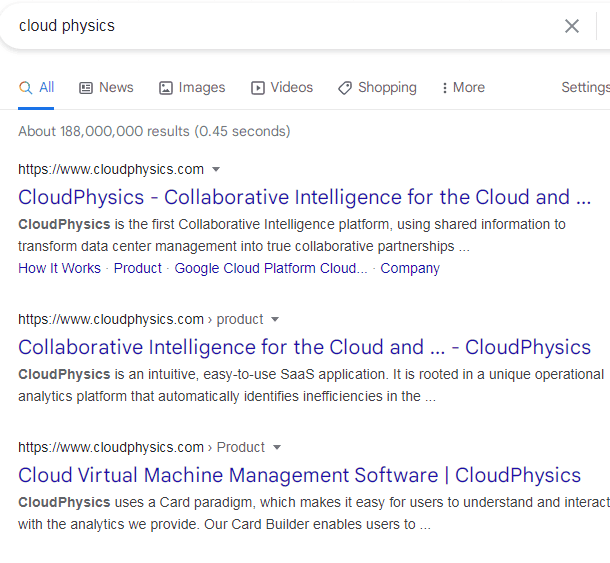
Task: Select the All search tab
Action: pyautogui.click(x=36, y=88)
